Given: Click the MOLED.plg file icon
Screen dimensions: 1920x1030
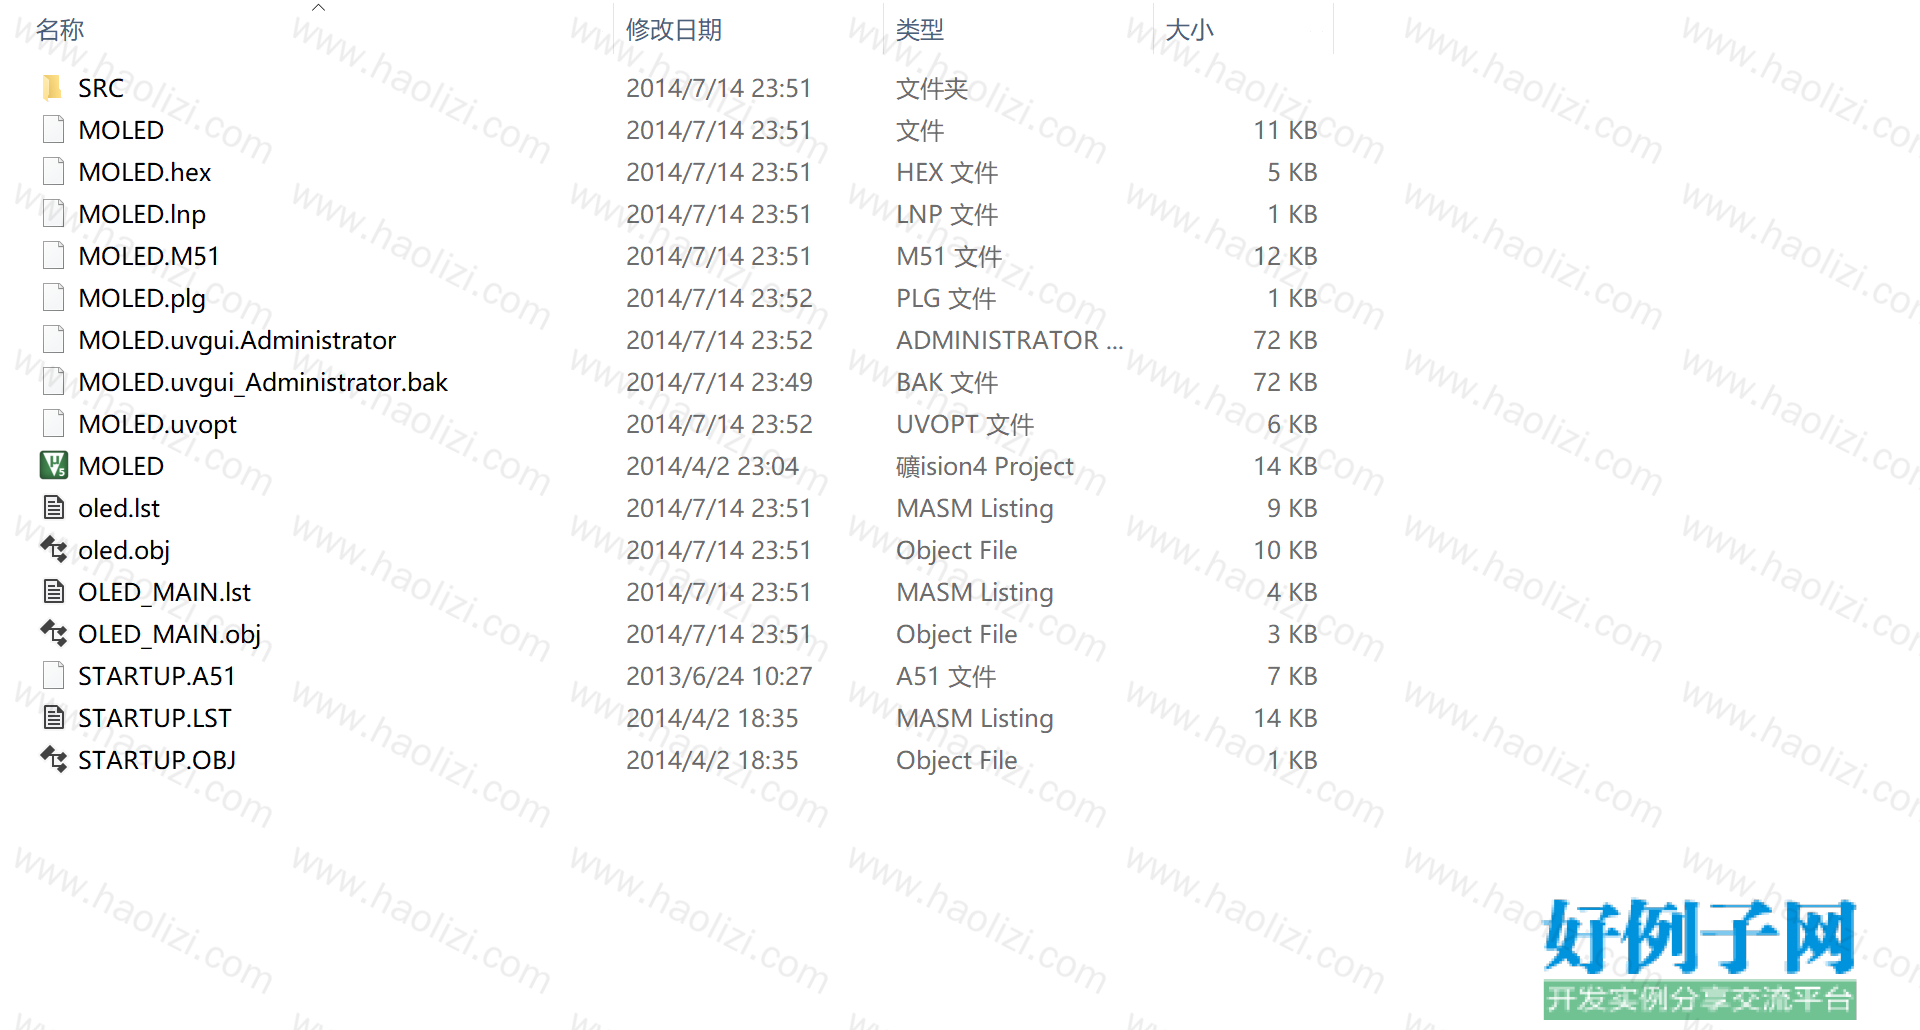Looking at the screenshot, I should (54, 298).
